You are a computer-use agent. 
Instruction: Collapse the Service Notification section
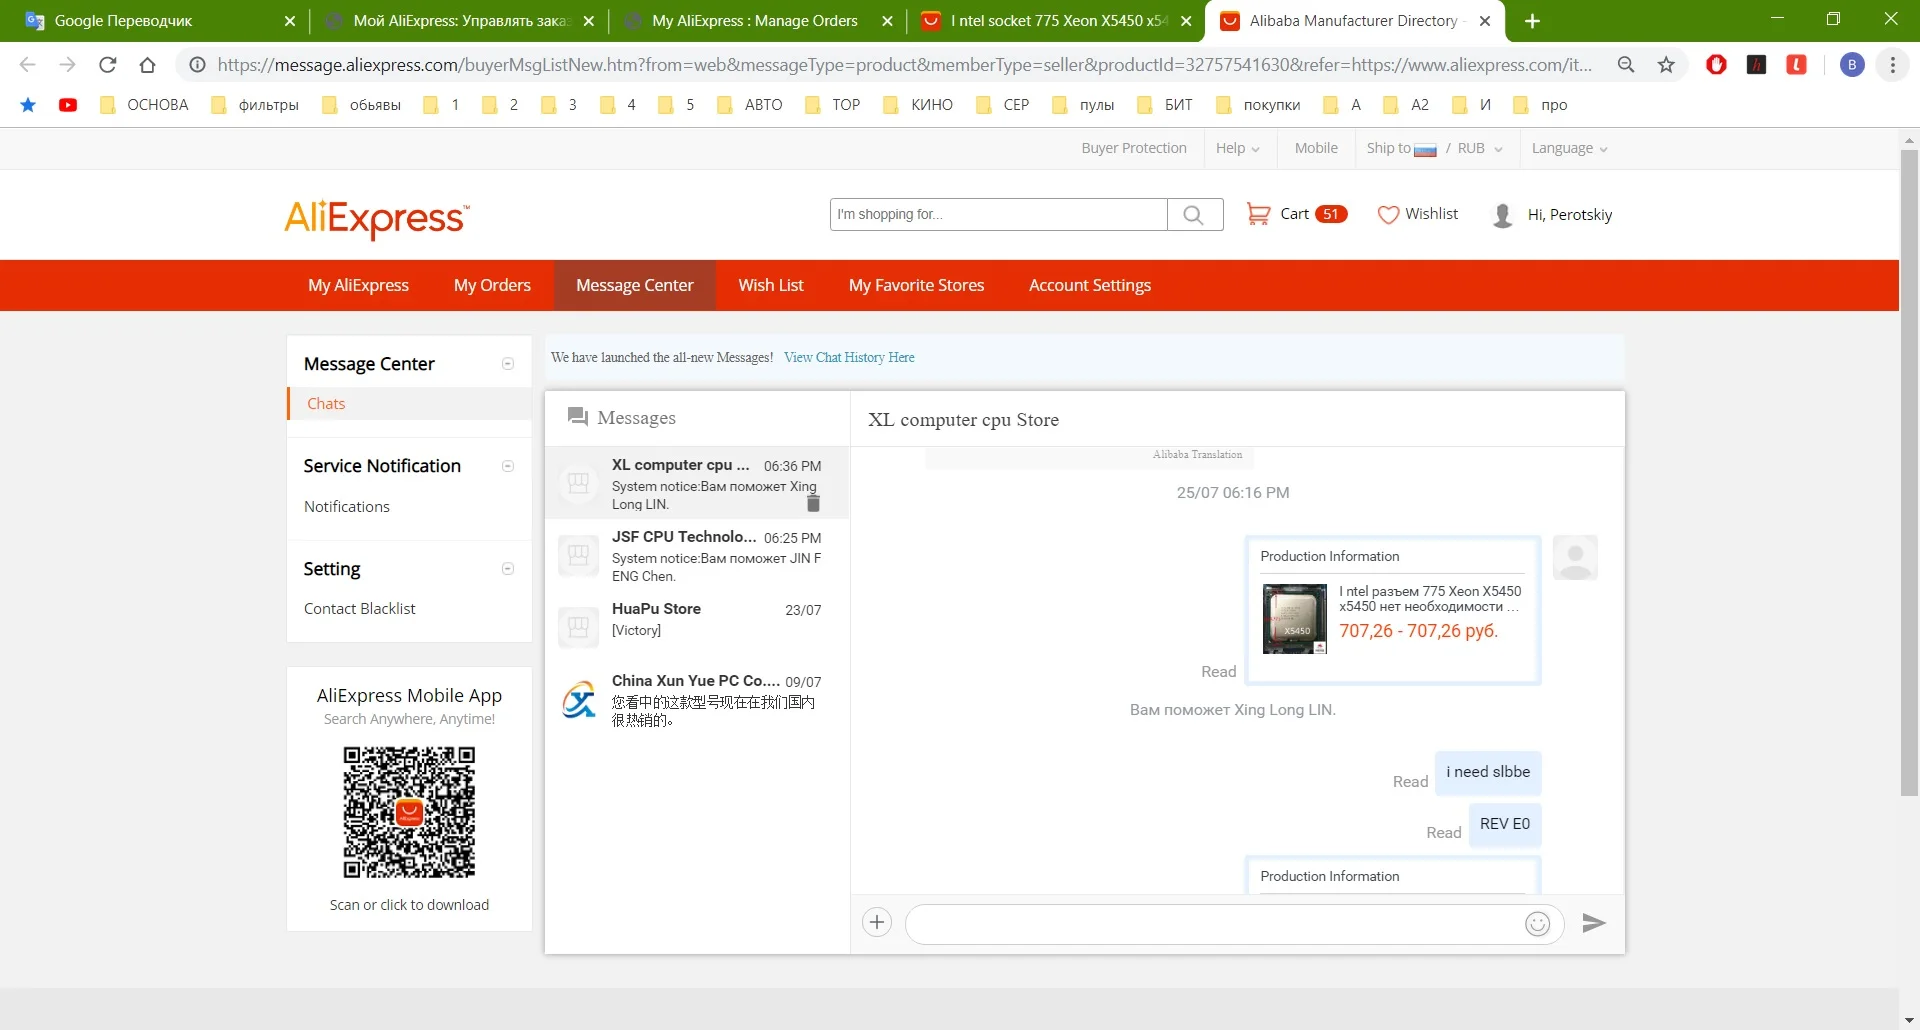[x=508, y=466]
